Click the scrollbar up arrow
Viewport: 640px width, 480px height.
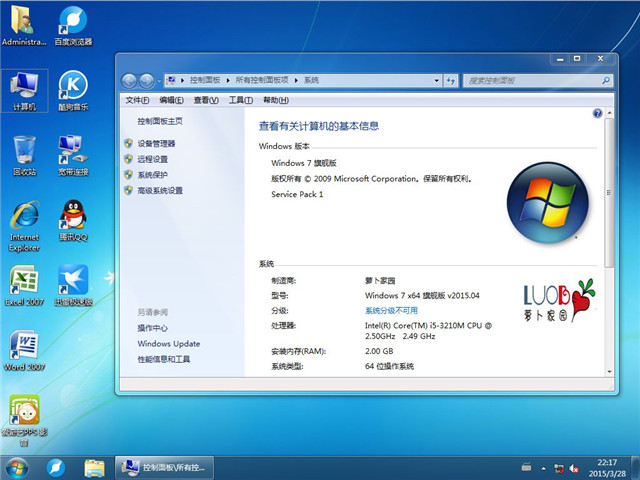click(609, 112)
